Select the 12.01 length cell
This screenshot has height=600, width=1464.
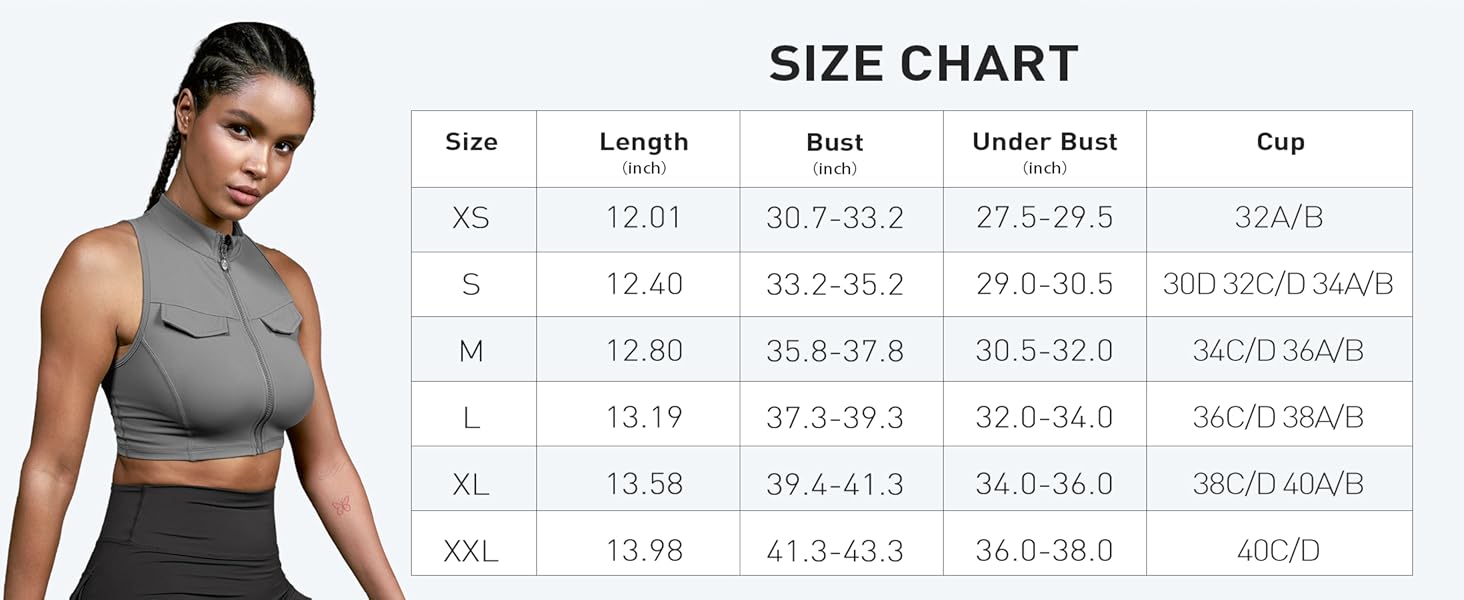[644, 218]
